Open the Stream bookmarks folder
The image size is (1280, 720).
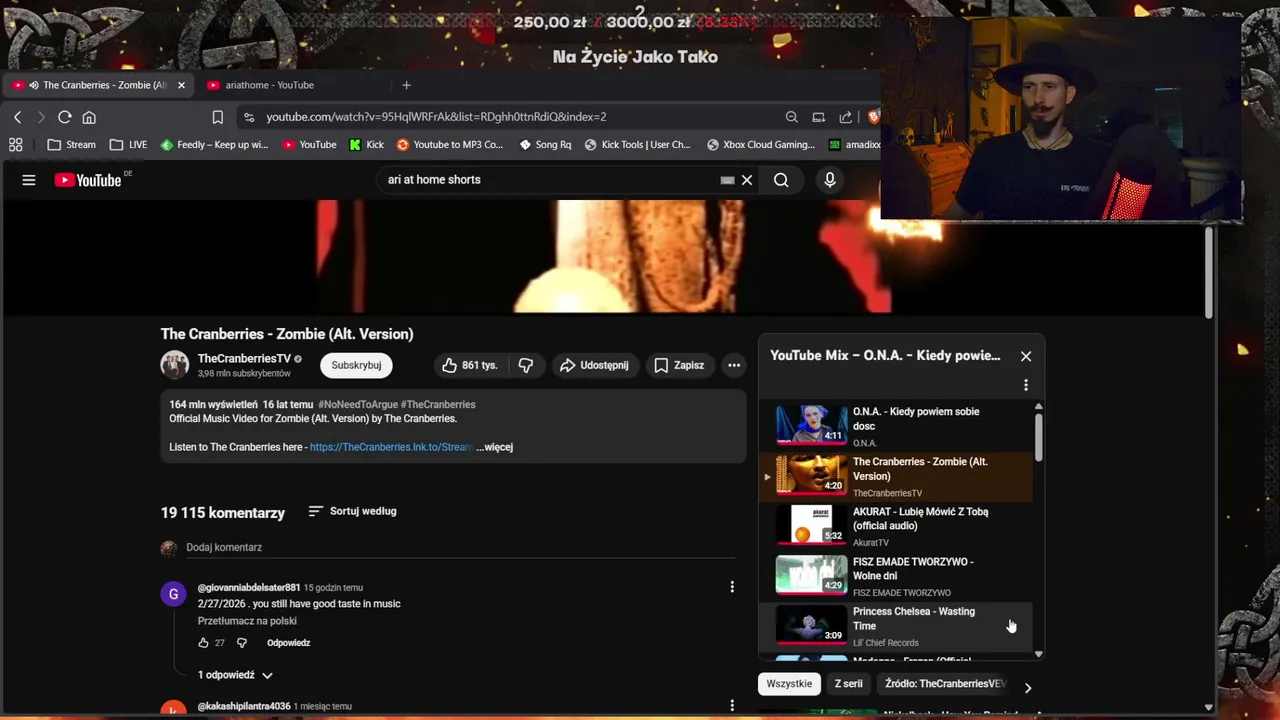(x=71, y=145)
